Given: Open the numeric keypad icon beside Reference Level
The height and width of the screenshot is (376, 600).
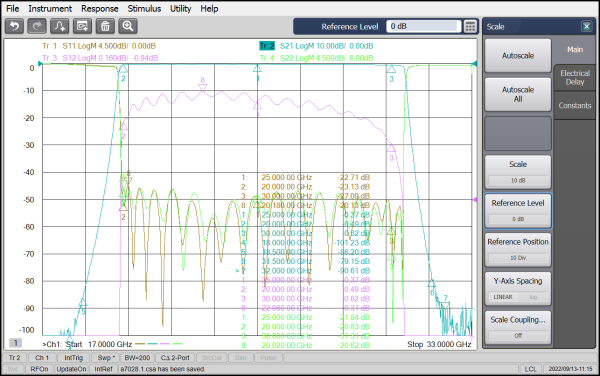Looking at the screenshot, I should (x=470, y=26).
